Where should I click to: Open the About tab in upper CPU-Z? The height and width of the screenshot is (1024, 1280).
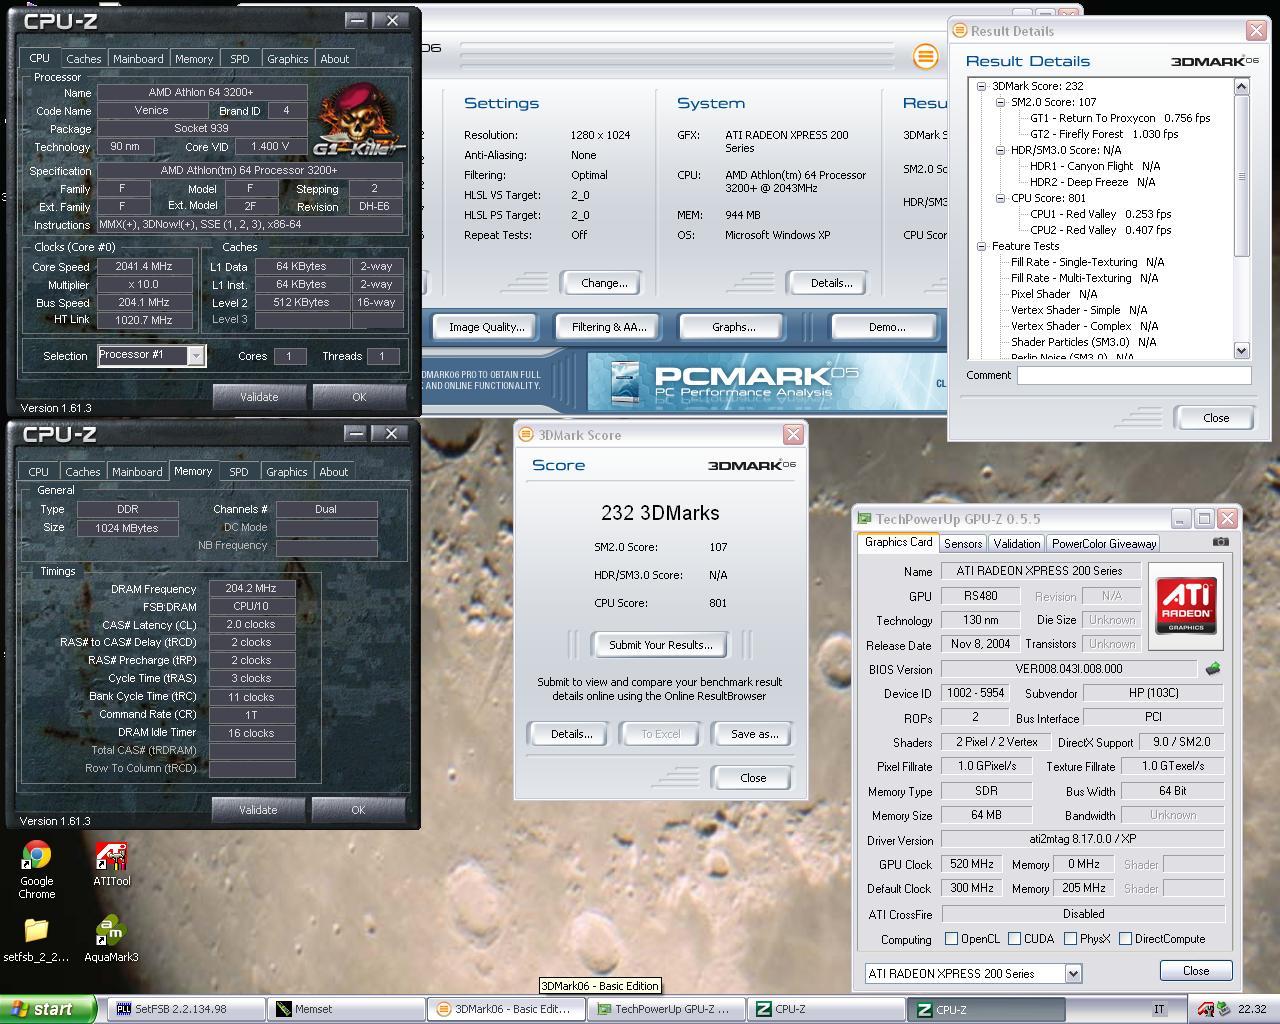click(x=335, y=59)
